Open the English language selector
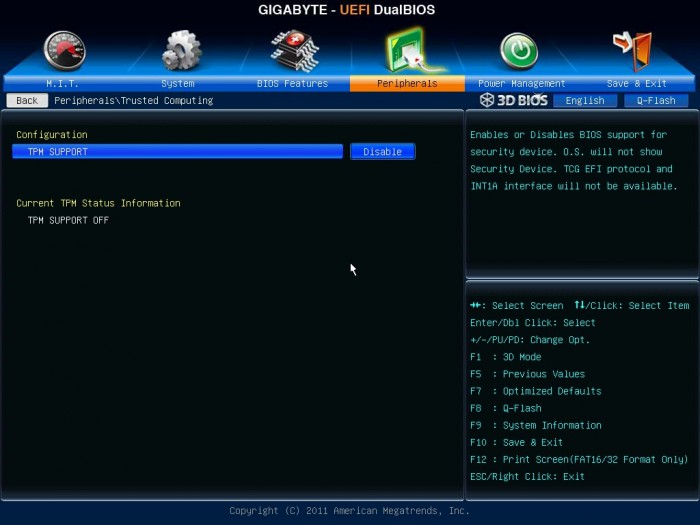This screenshot has height=525, width=700. [585, 100]
